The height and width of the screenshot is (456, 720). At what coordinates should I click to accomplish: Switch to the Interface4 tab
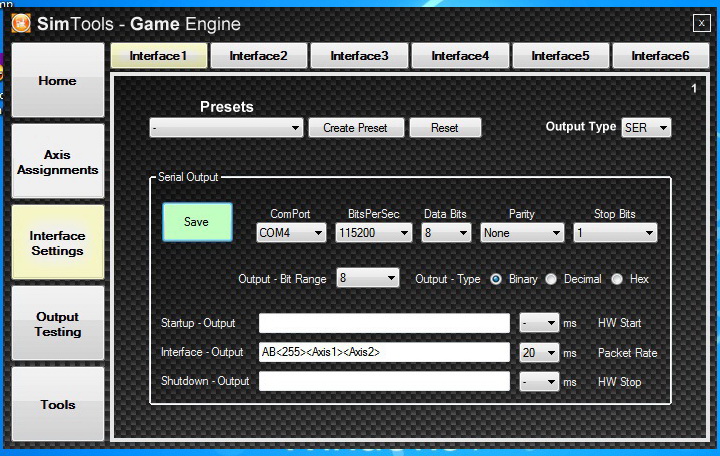[x=460, y=56]
